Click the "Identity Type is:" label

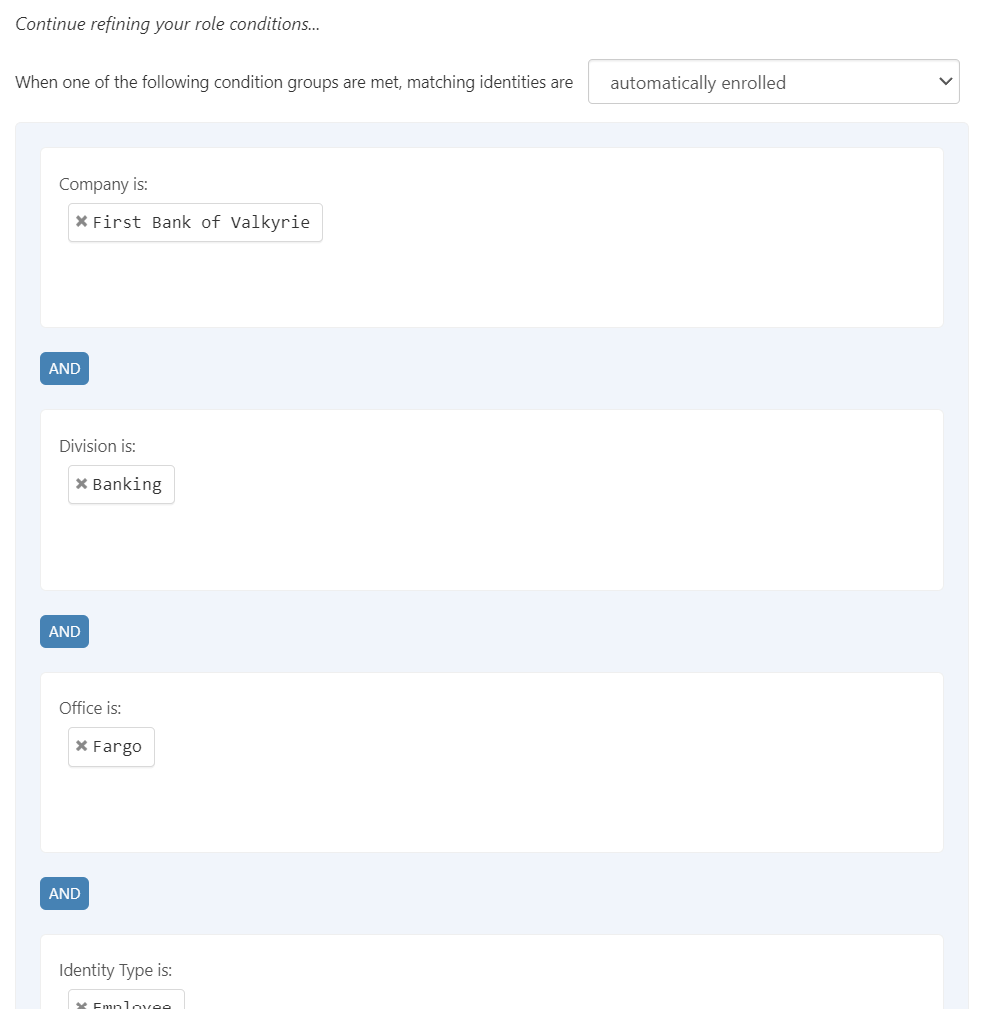115,970
